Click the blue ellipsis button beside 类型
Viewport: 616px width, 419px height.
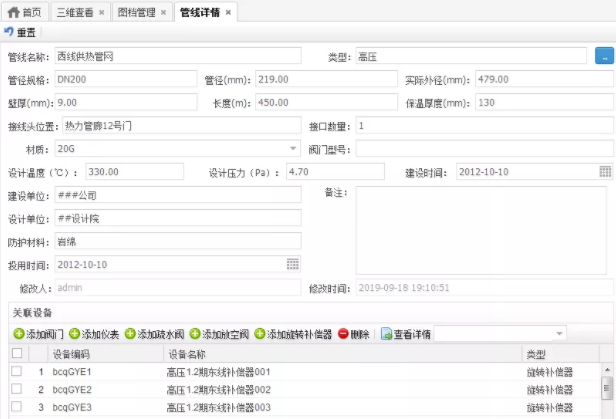point(603,57)
